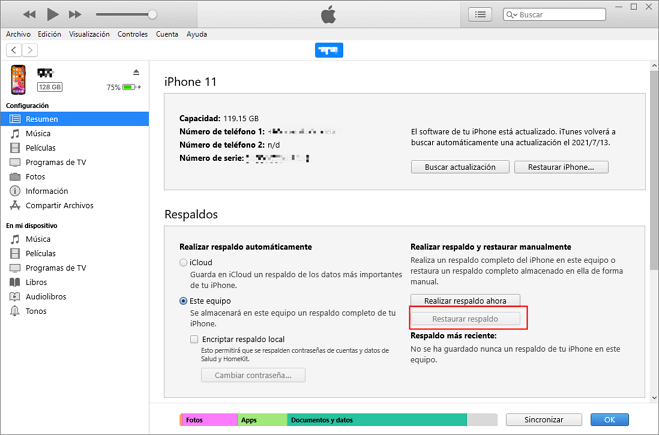This screenshot has width=659, height=435.
Task: Click Buscar actualización button
Action: point(460,167)
